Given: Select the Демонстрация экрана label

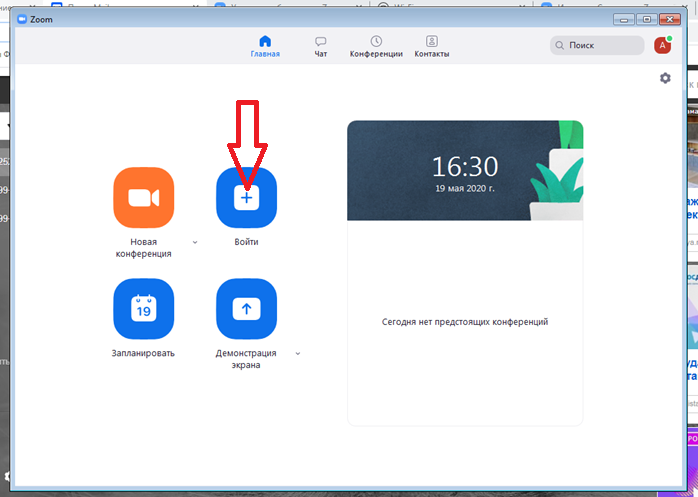Looking at the screenshot, I should coord(246,359).
